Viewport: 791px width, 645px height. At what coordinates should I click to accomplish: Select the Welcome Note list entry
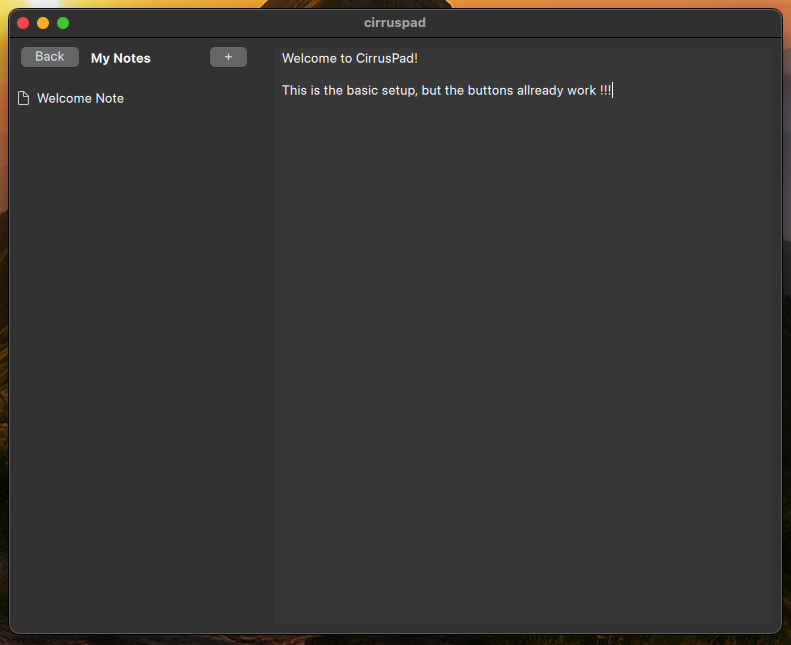click(80, 98)
